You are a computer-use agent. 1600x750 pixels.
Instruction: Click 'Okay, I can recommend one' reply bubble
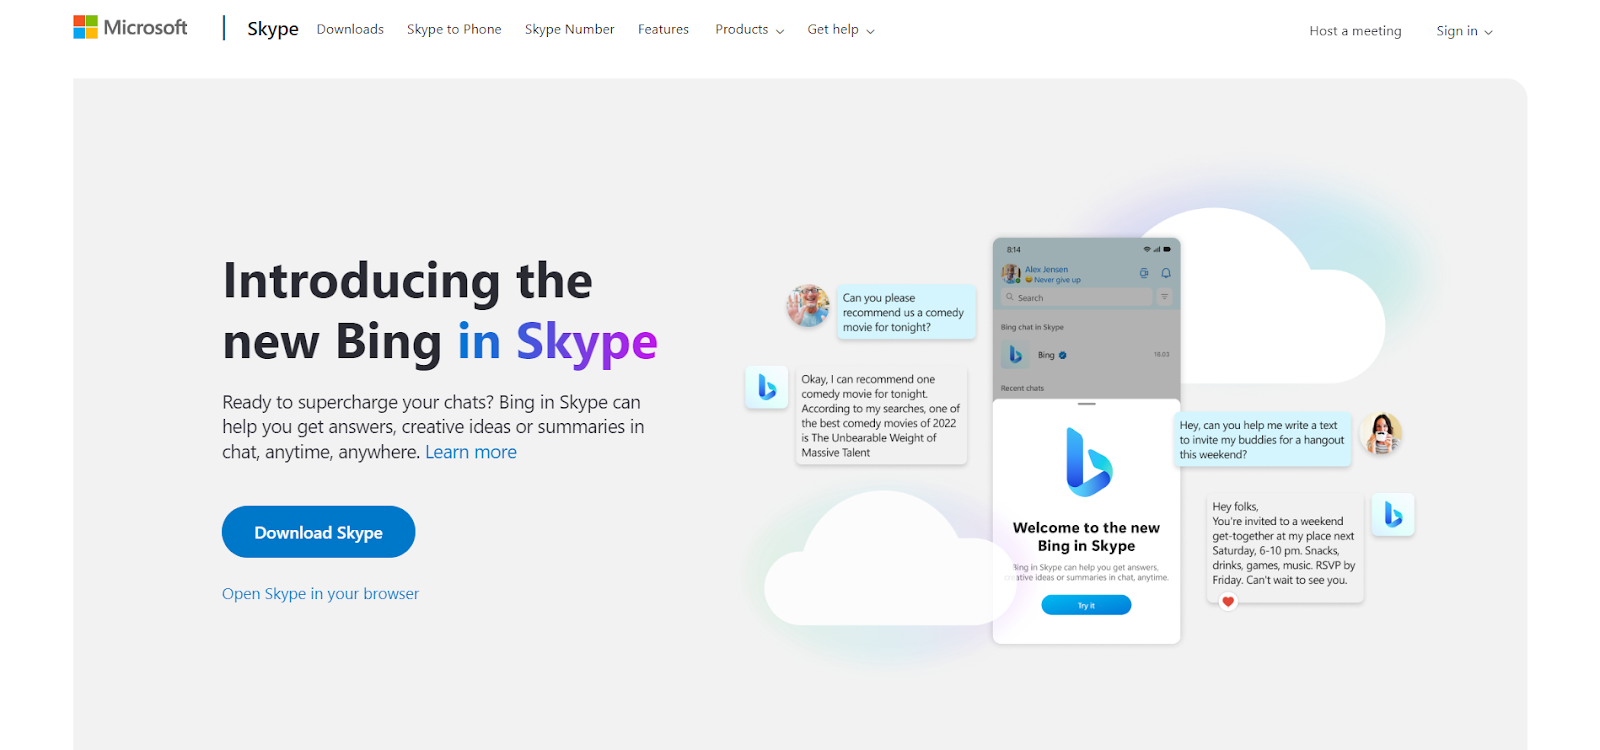pyautogui.click(x=882, y=416)
